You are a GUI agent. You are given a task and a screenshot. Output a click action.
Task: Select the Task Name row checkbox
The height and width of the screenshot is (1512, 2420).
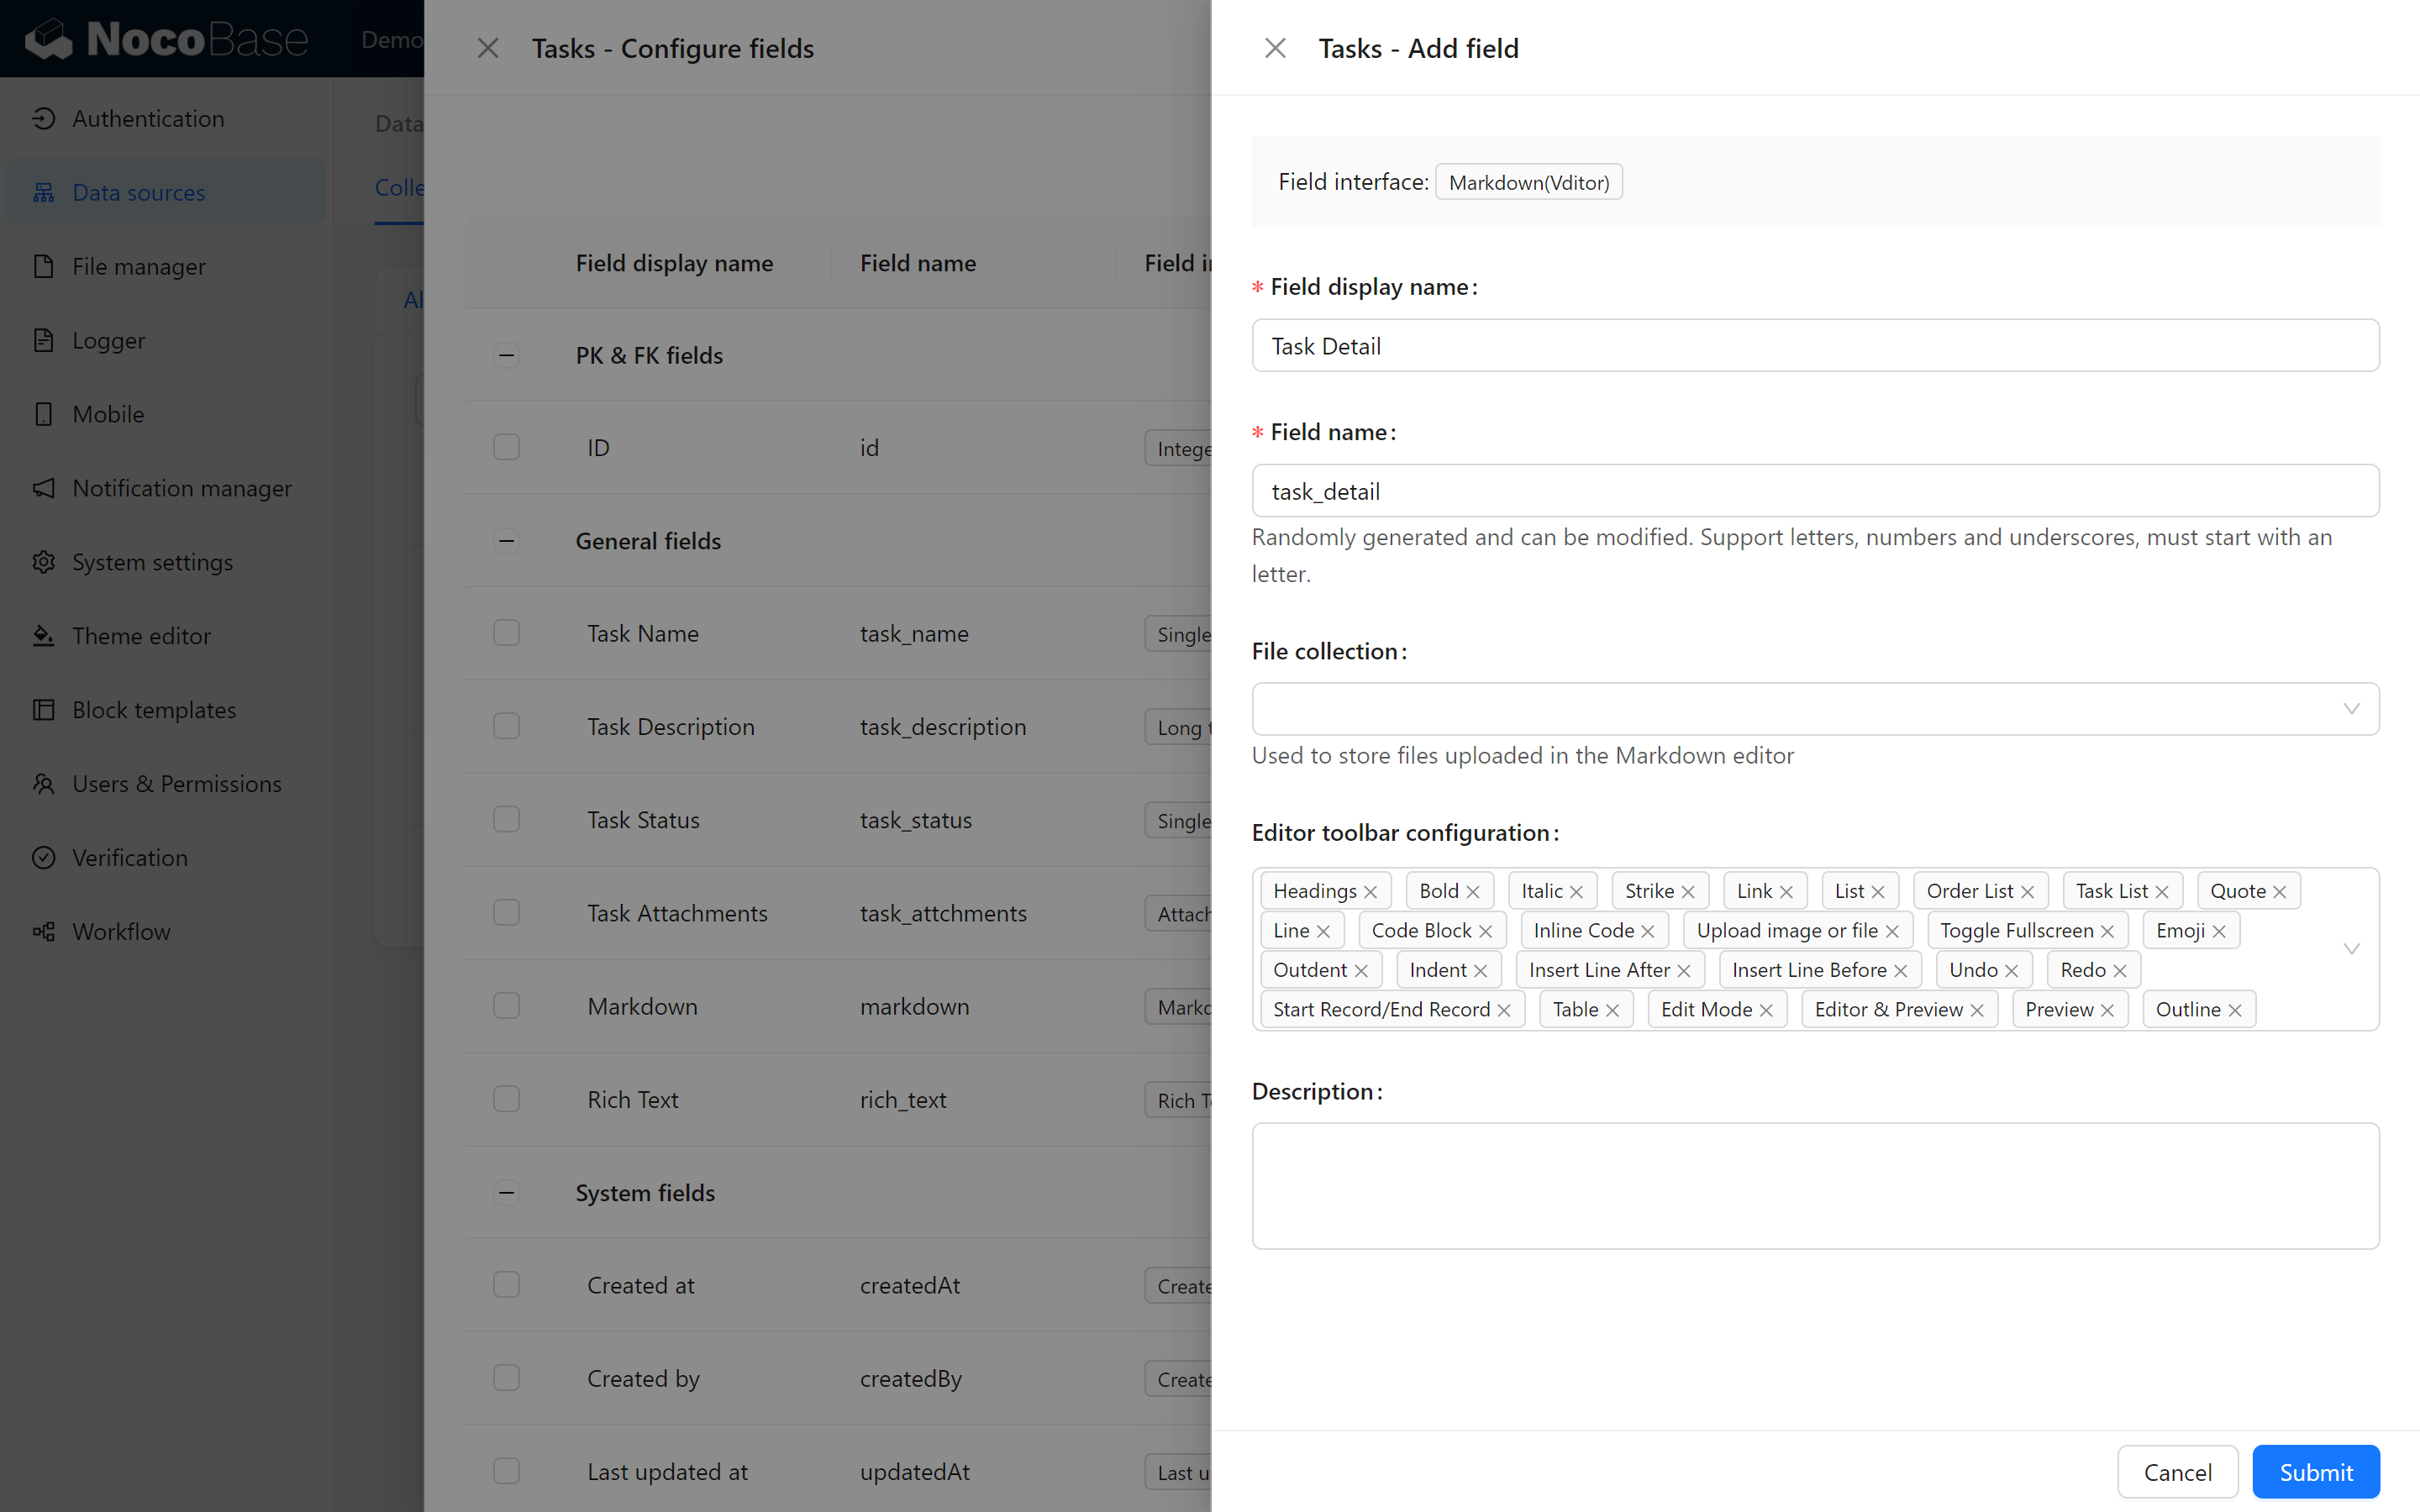tap(507, 633)
